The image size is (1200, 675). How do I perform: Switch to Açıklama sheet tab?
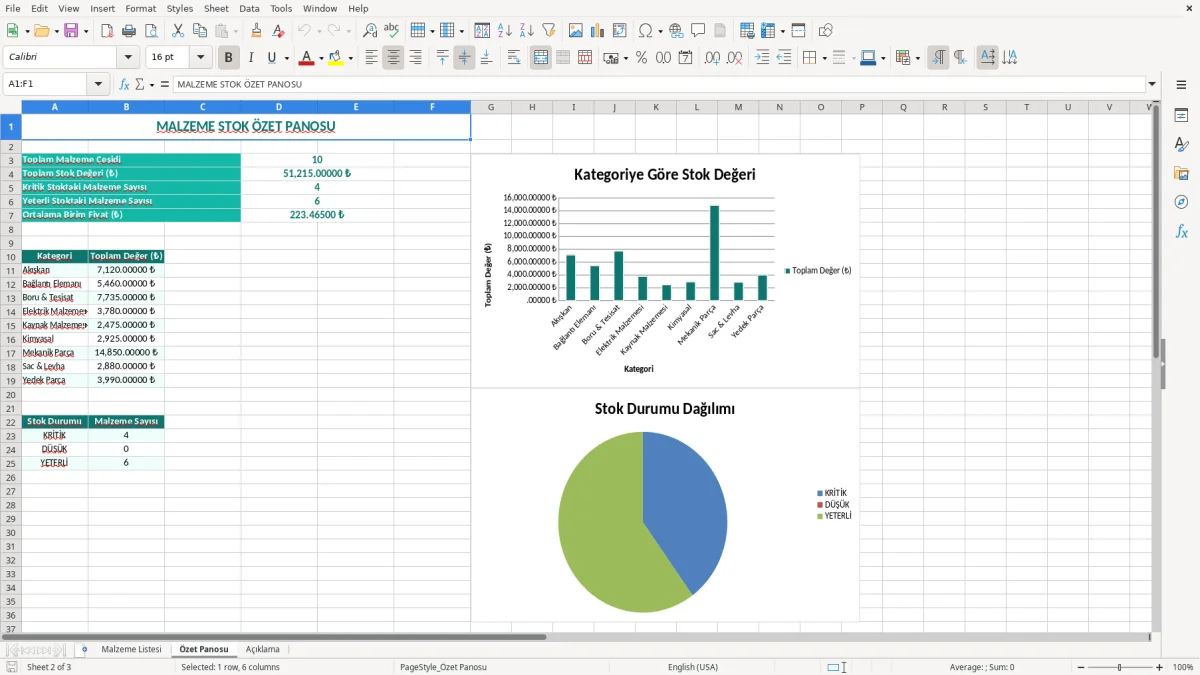[263, 649]
